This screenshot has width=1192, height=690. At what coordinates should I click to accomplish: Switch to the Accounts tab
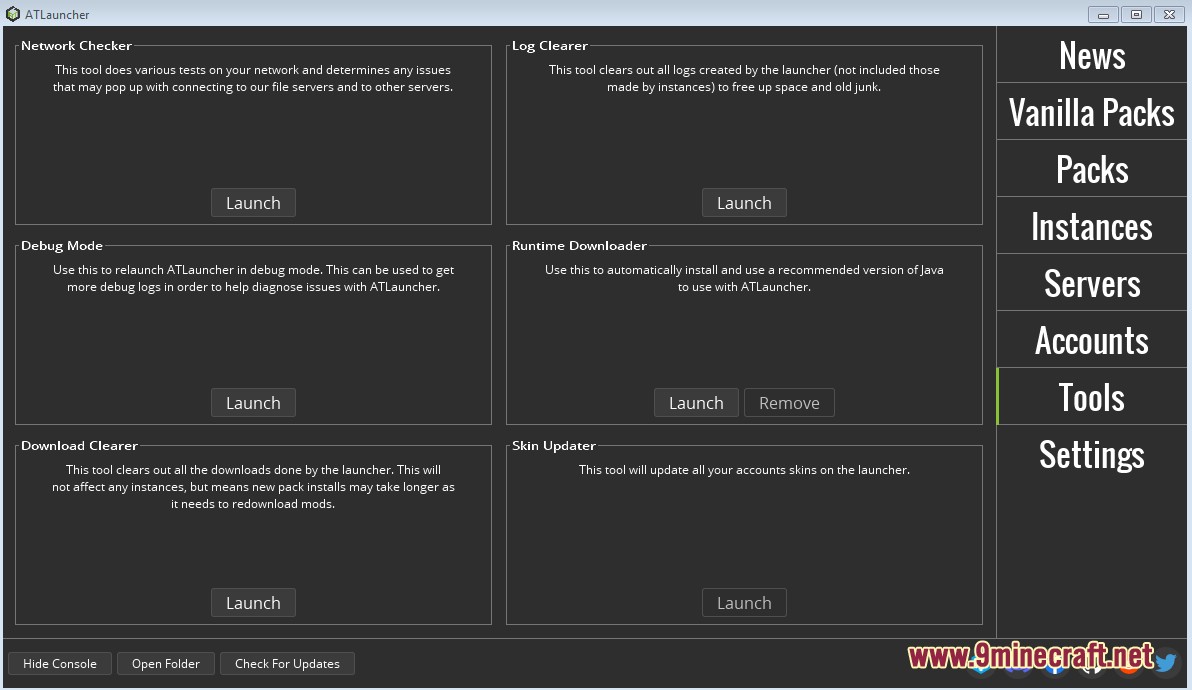coord(1092,340)
